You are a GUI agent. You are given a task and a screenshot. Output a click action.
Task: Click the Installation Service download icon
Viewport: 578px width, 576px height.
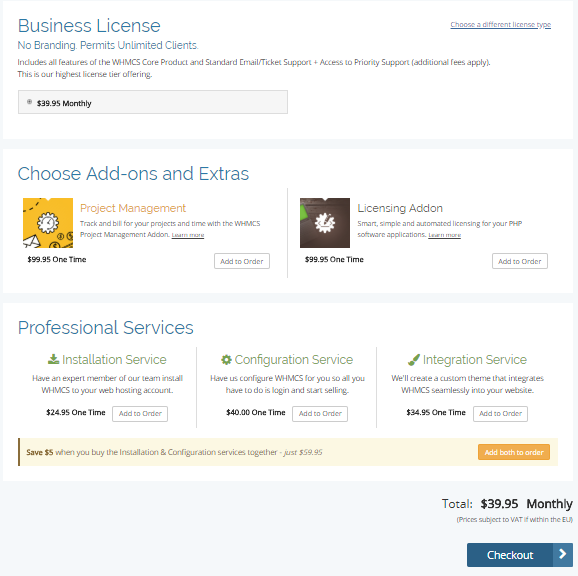tap(53, 359)
